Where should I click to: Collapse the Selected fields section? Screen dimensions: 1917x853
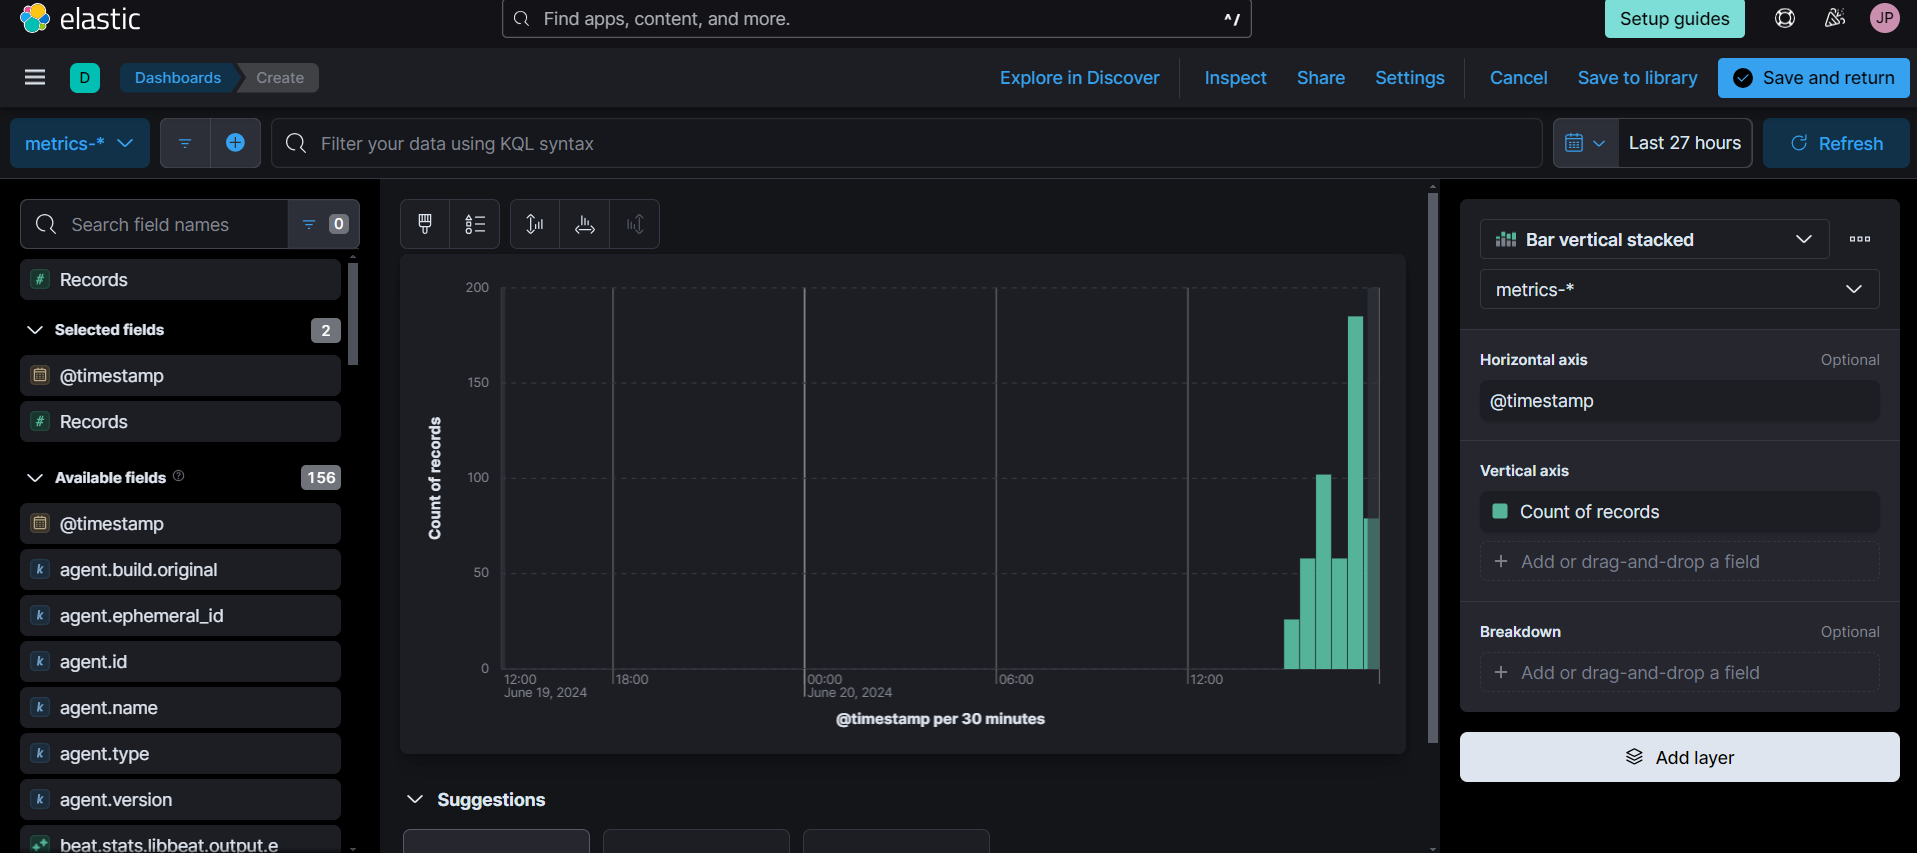pos(35,330)
